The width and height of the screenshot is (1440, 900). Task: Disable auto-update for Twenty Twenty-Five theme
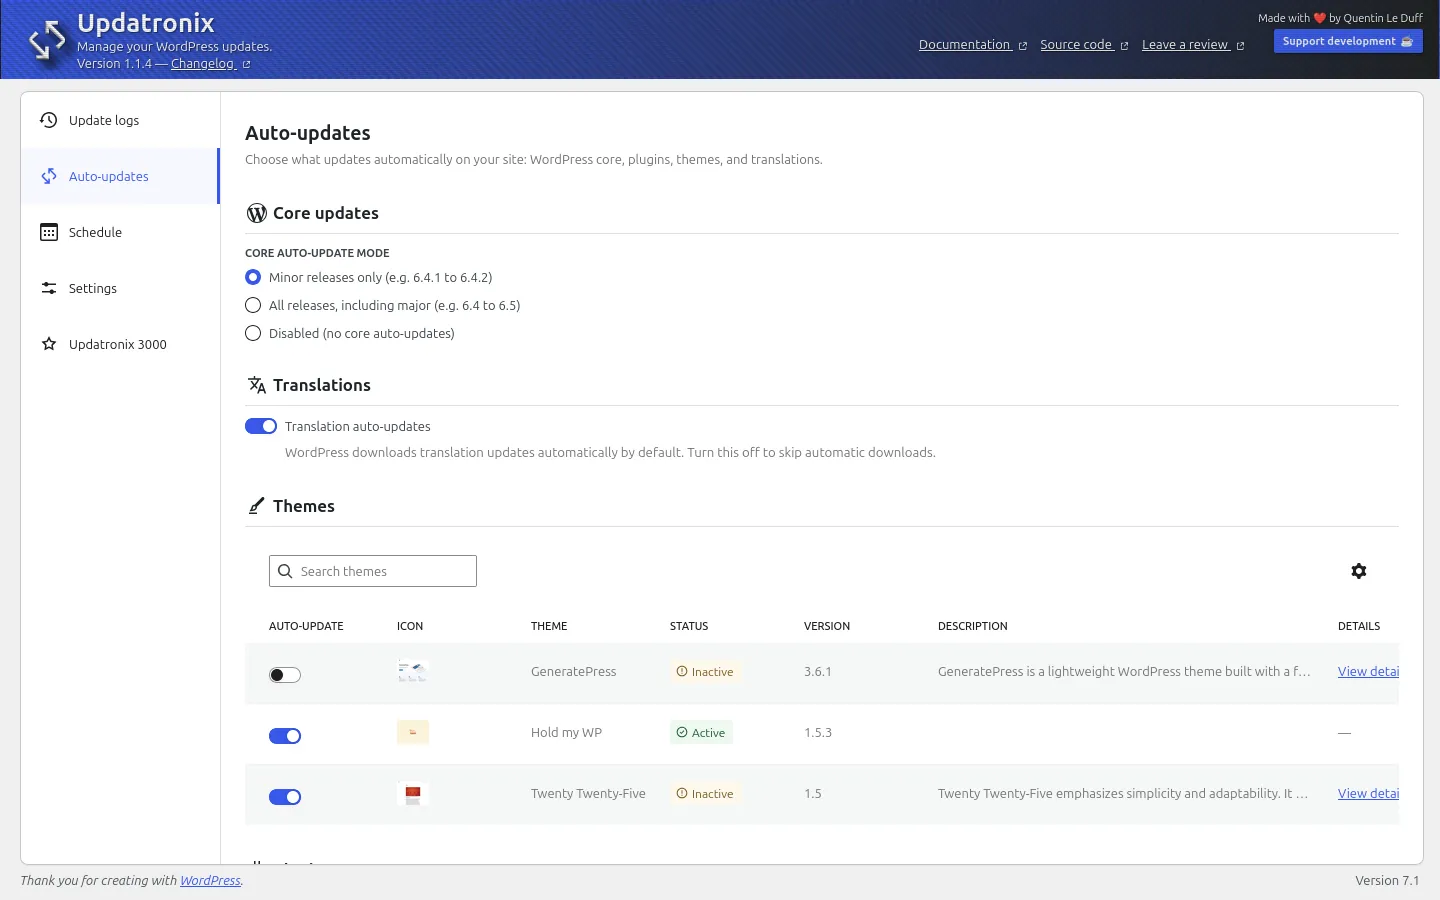click(285, 797)
